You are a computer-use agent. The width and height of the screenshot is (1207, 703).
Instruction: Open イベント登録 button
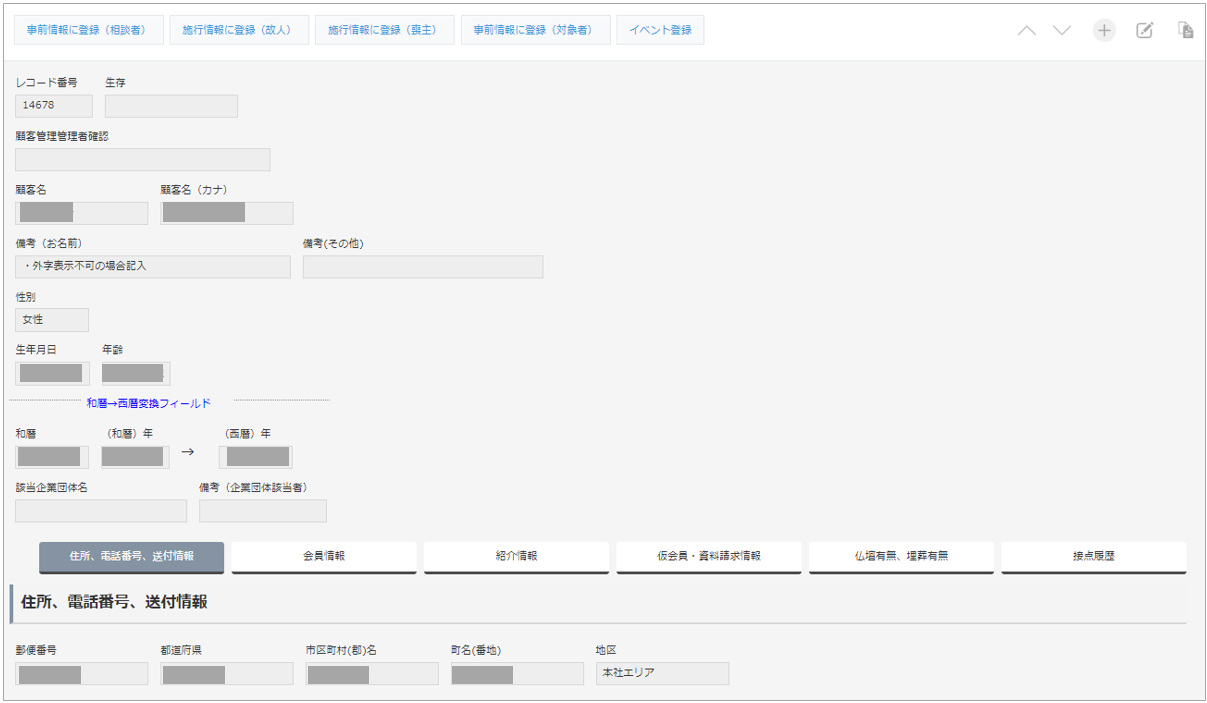pos(660,30)
